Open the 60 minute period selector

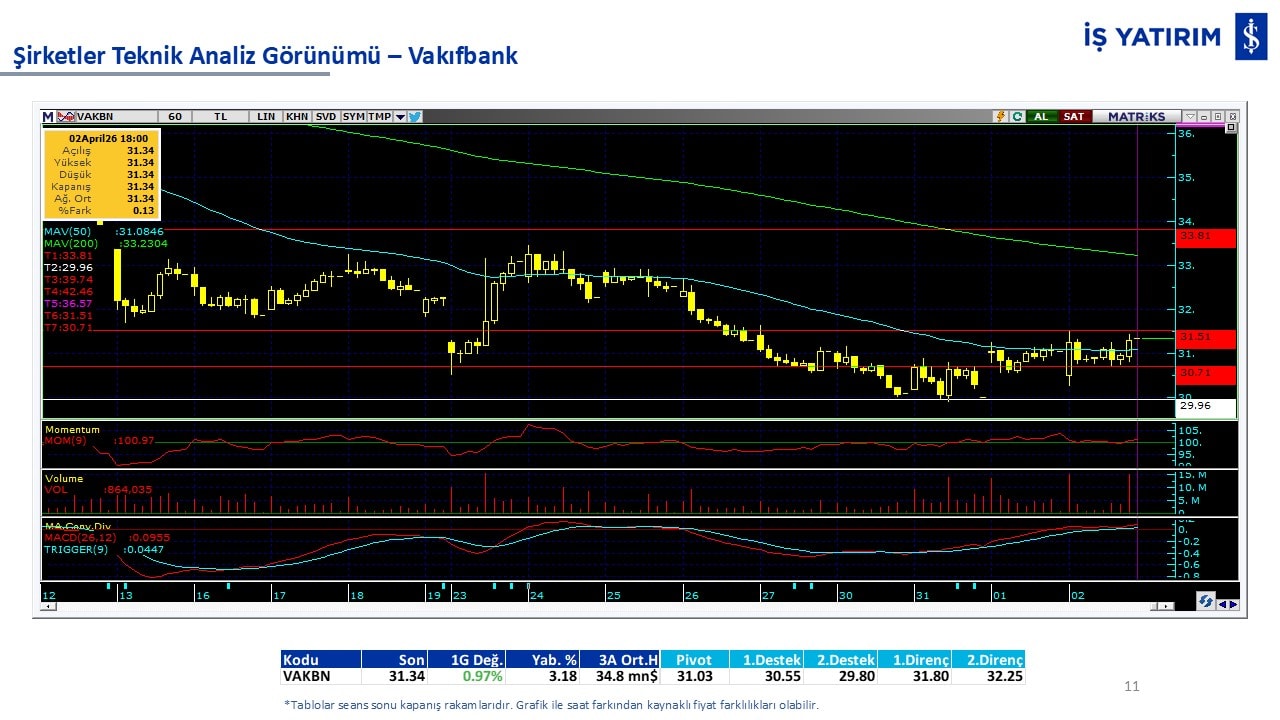pyautogui.click(x=174, y=117)
